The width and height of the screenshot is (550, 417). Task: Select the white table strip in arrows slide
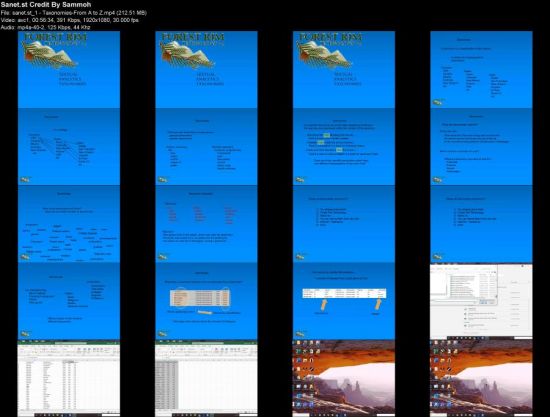tap(344, 293)
